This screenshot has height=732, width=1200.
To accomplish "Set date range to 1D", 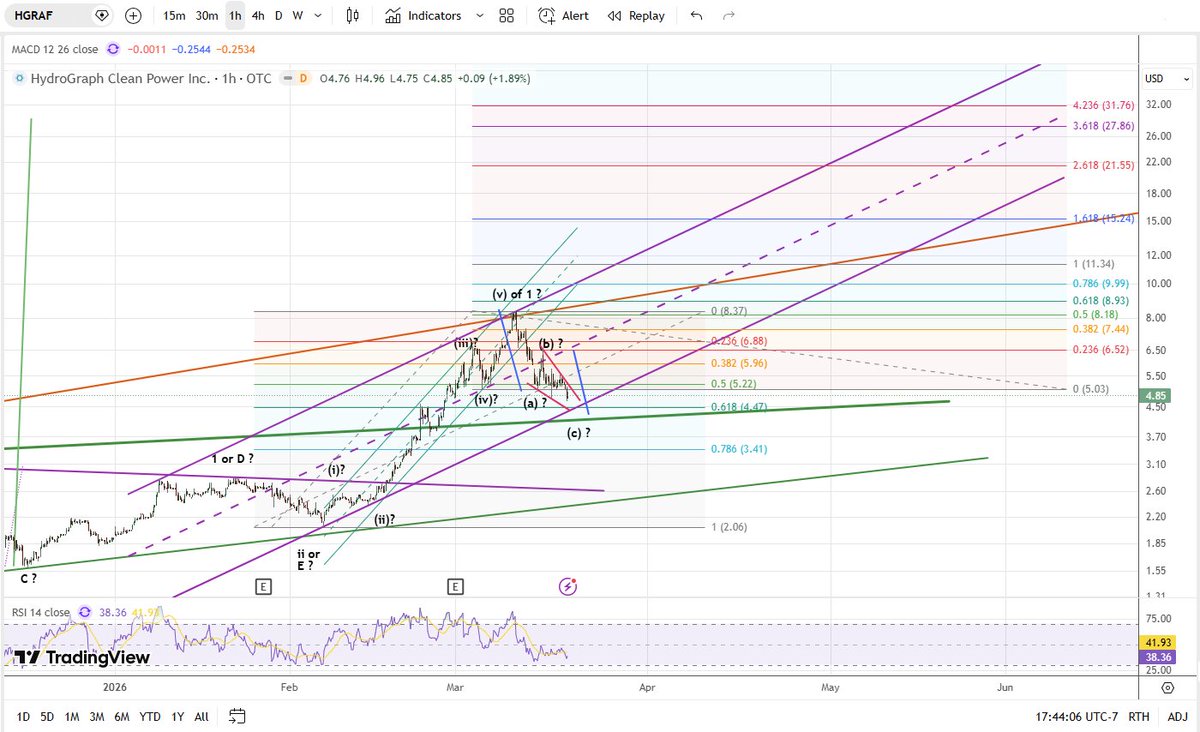I will point(23,716).
